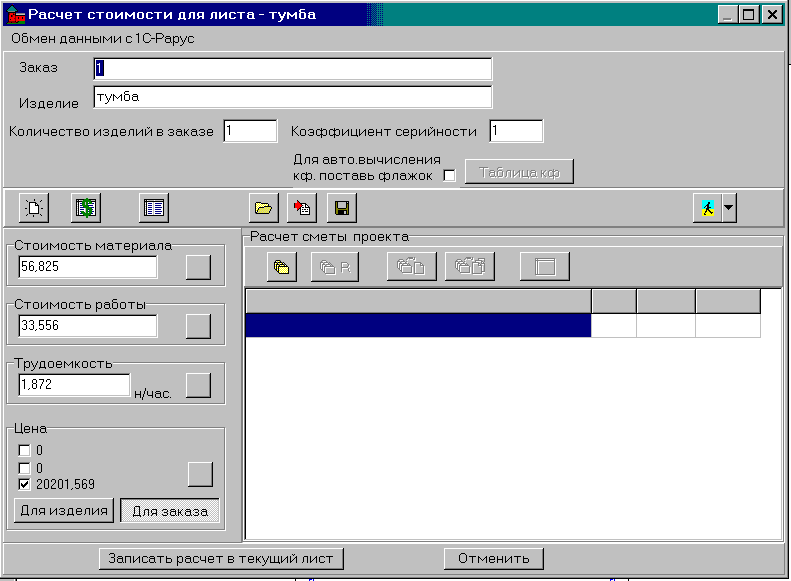791x581 pixels.
Task: Click the table list view icon
Action: [154, 208]
